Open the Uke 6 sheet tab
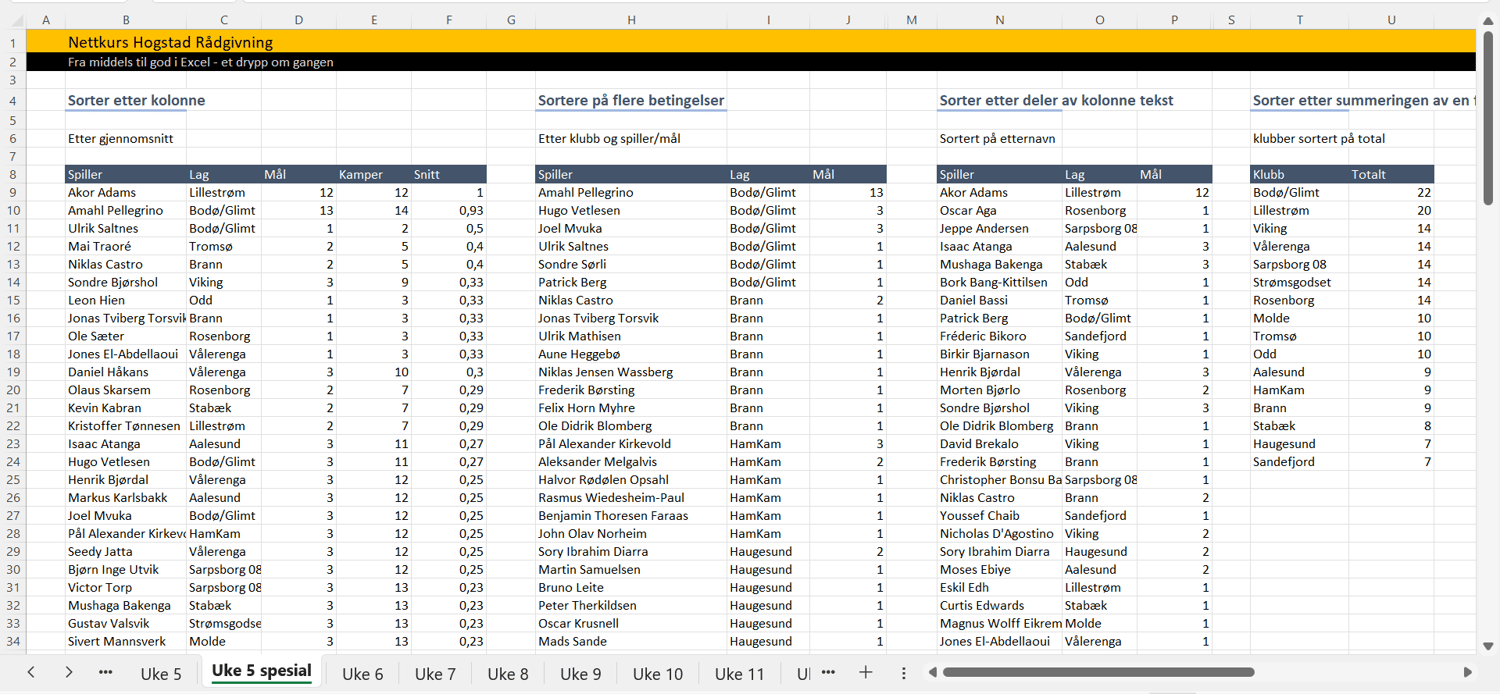 click(362, 674)
